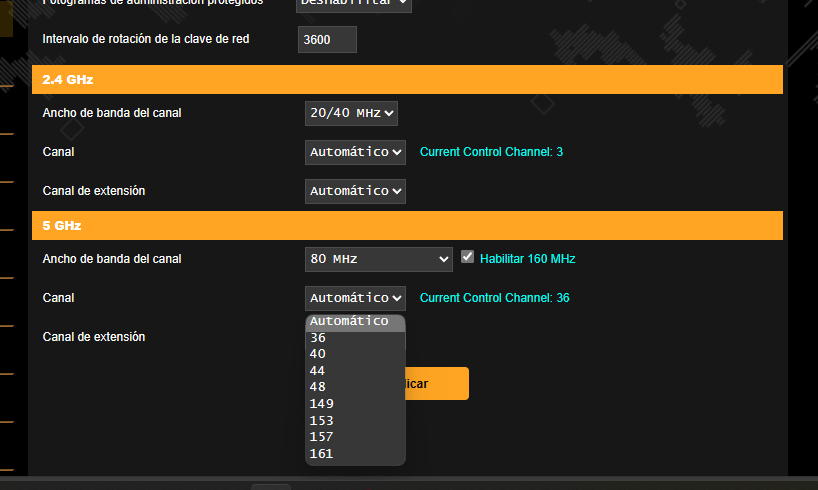
Task: Click the orange Aplicar button
Action: (437, 384)
